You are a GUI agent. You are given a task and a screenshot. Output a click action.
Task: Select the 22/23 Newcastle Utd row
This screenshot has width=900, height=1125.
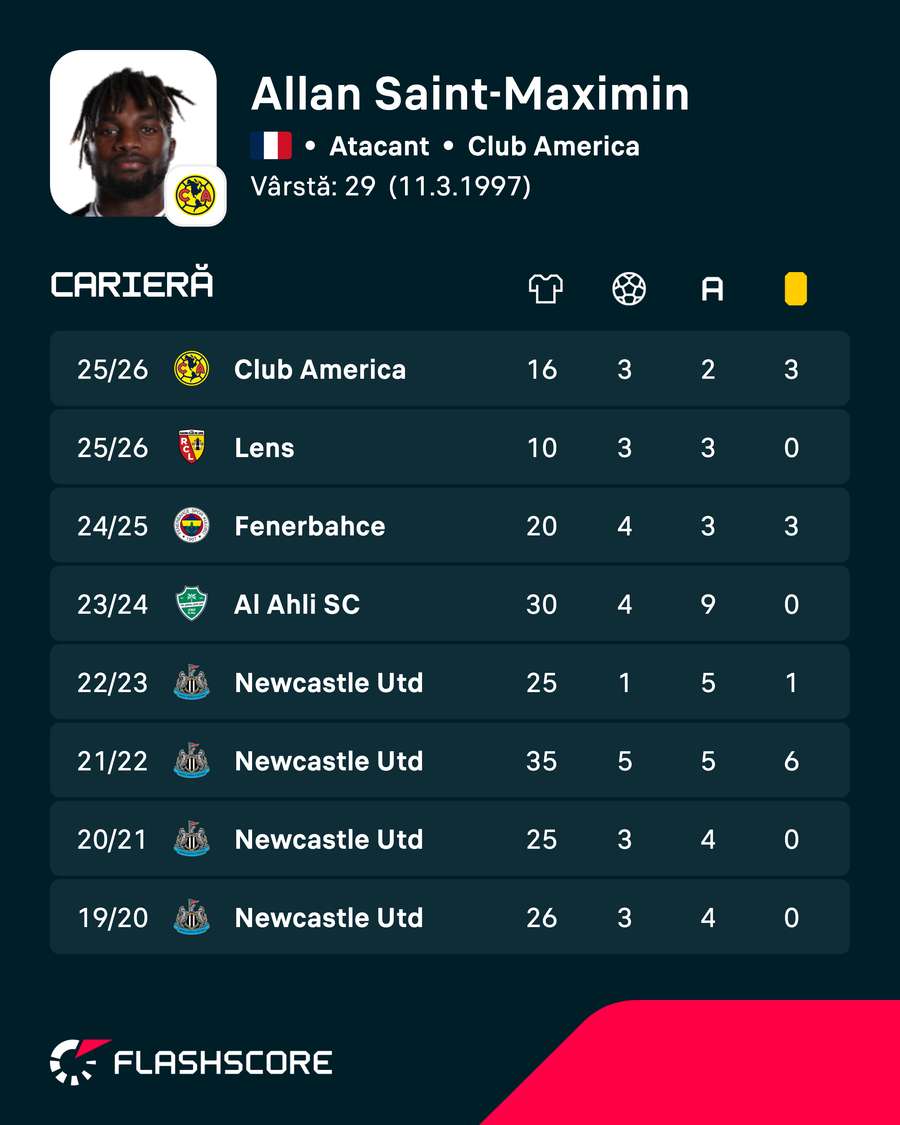tap(450, 682)
